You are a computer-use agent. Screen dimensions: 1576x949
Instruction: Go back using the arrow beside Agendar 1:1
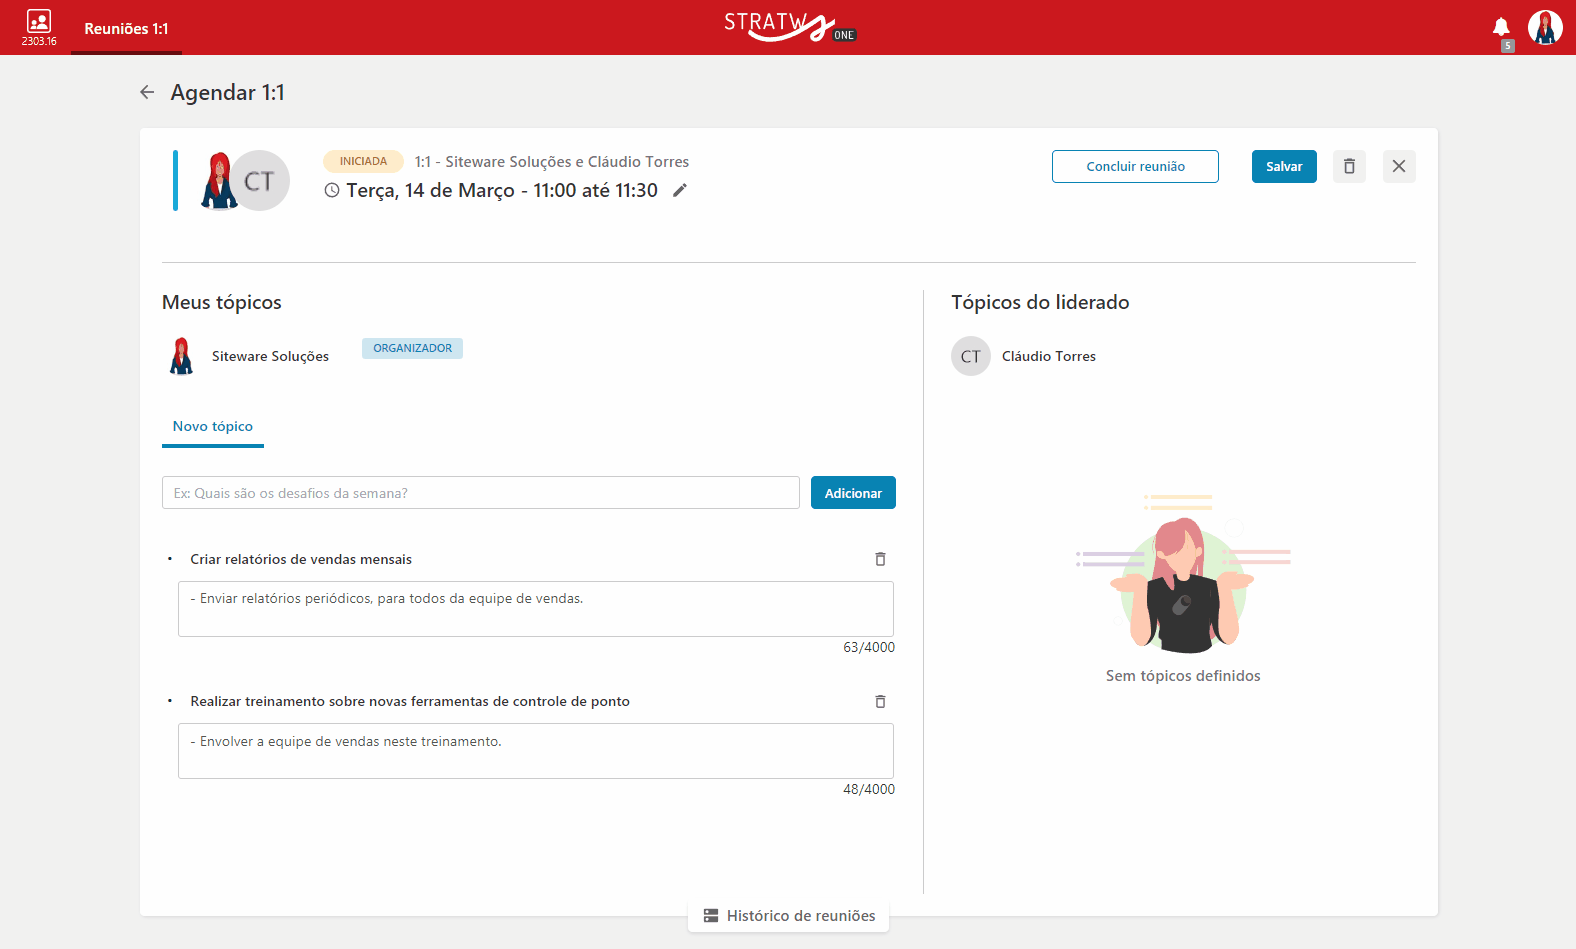147,92
